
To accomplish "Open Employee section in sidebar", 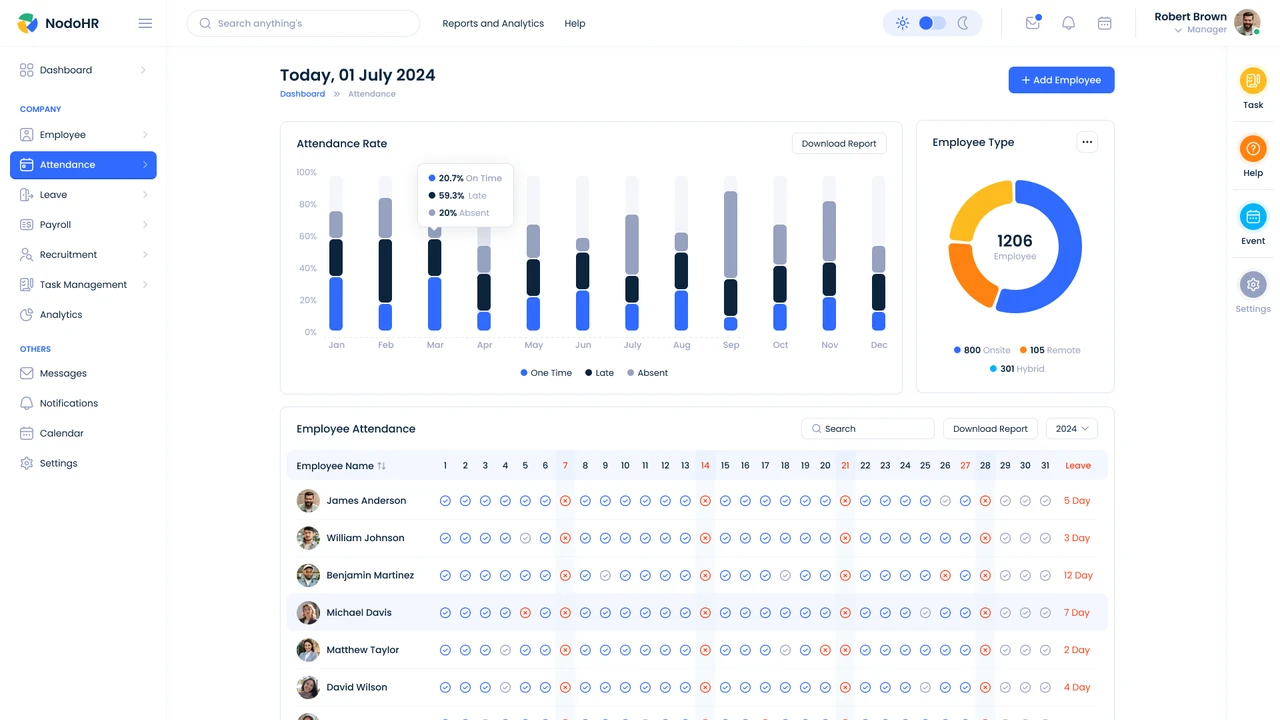I will click(x=83, y=135).
